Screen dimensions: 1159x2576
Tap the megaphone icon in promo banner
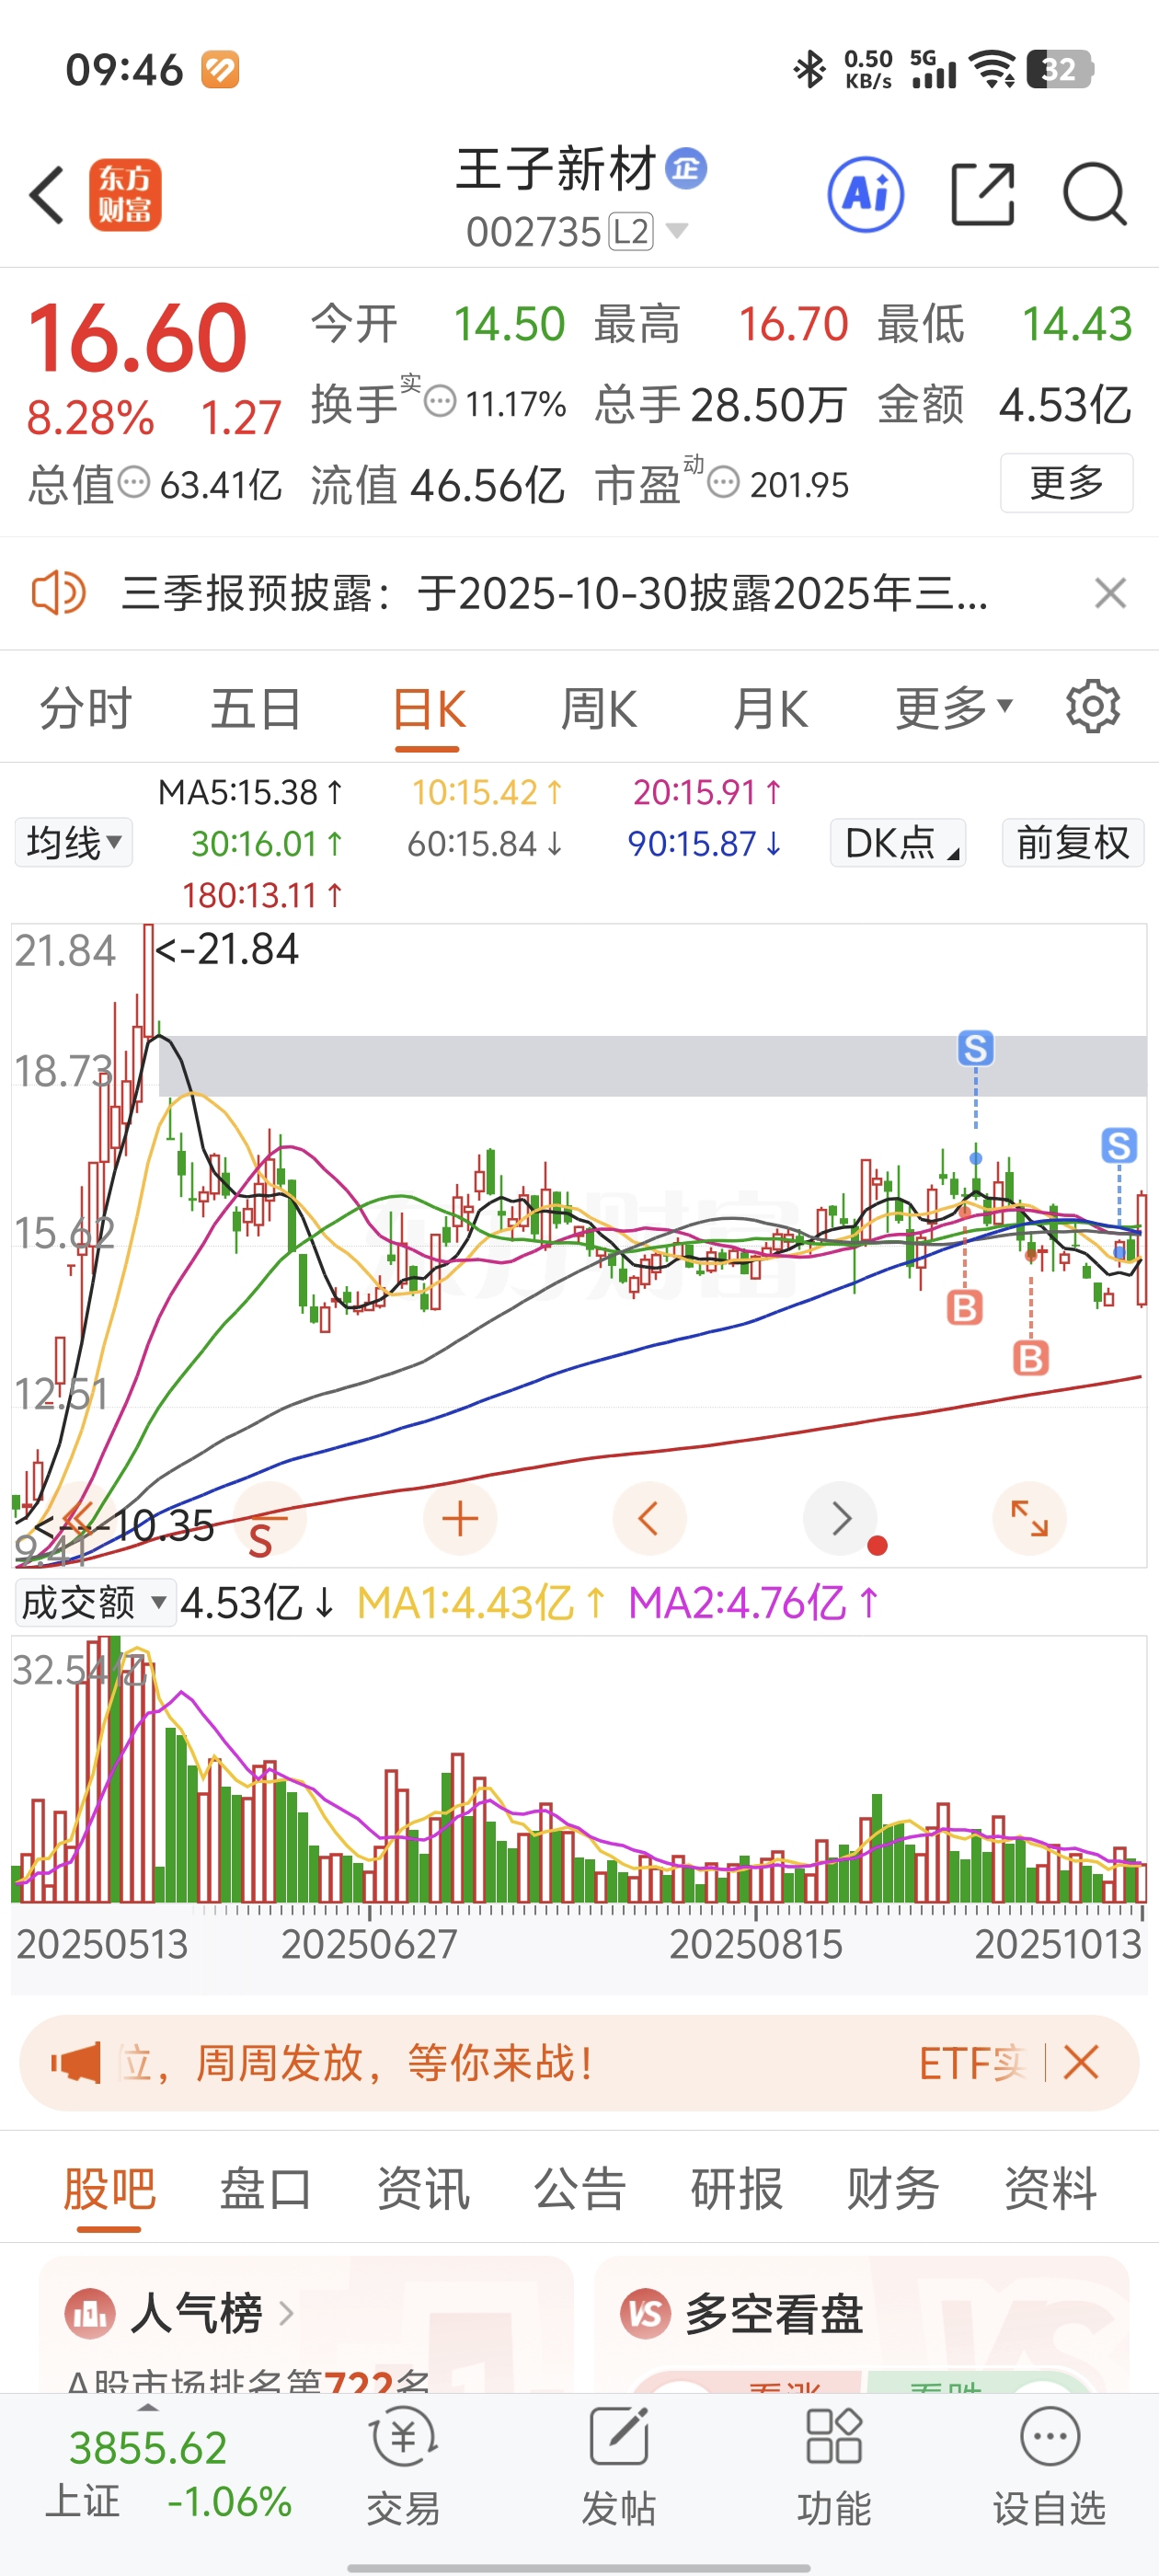click(76, 2063)
